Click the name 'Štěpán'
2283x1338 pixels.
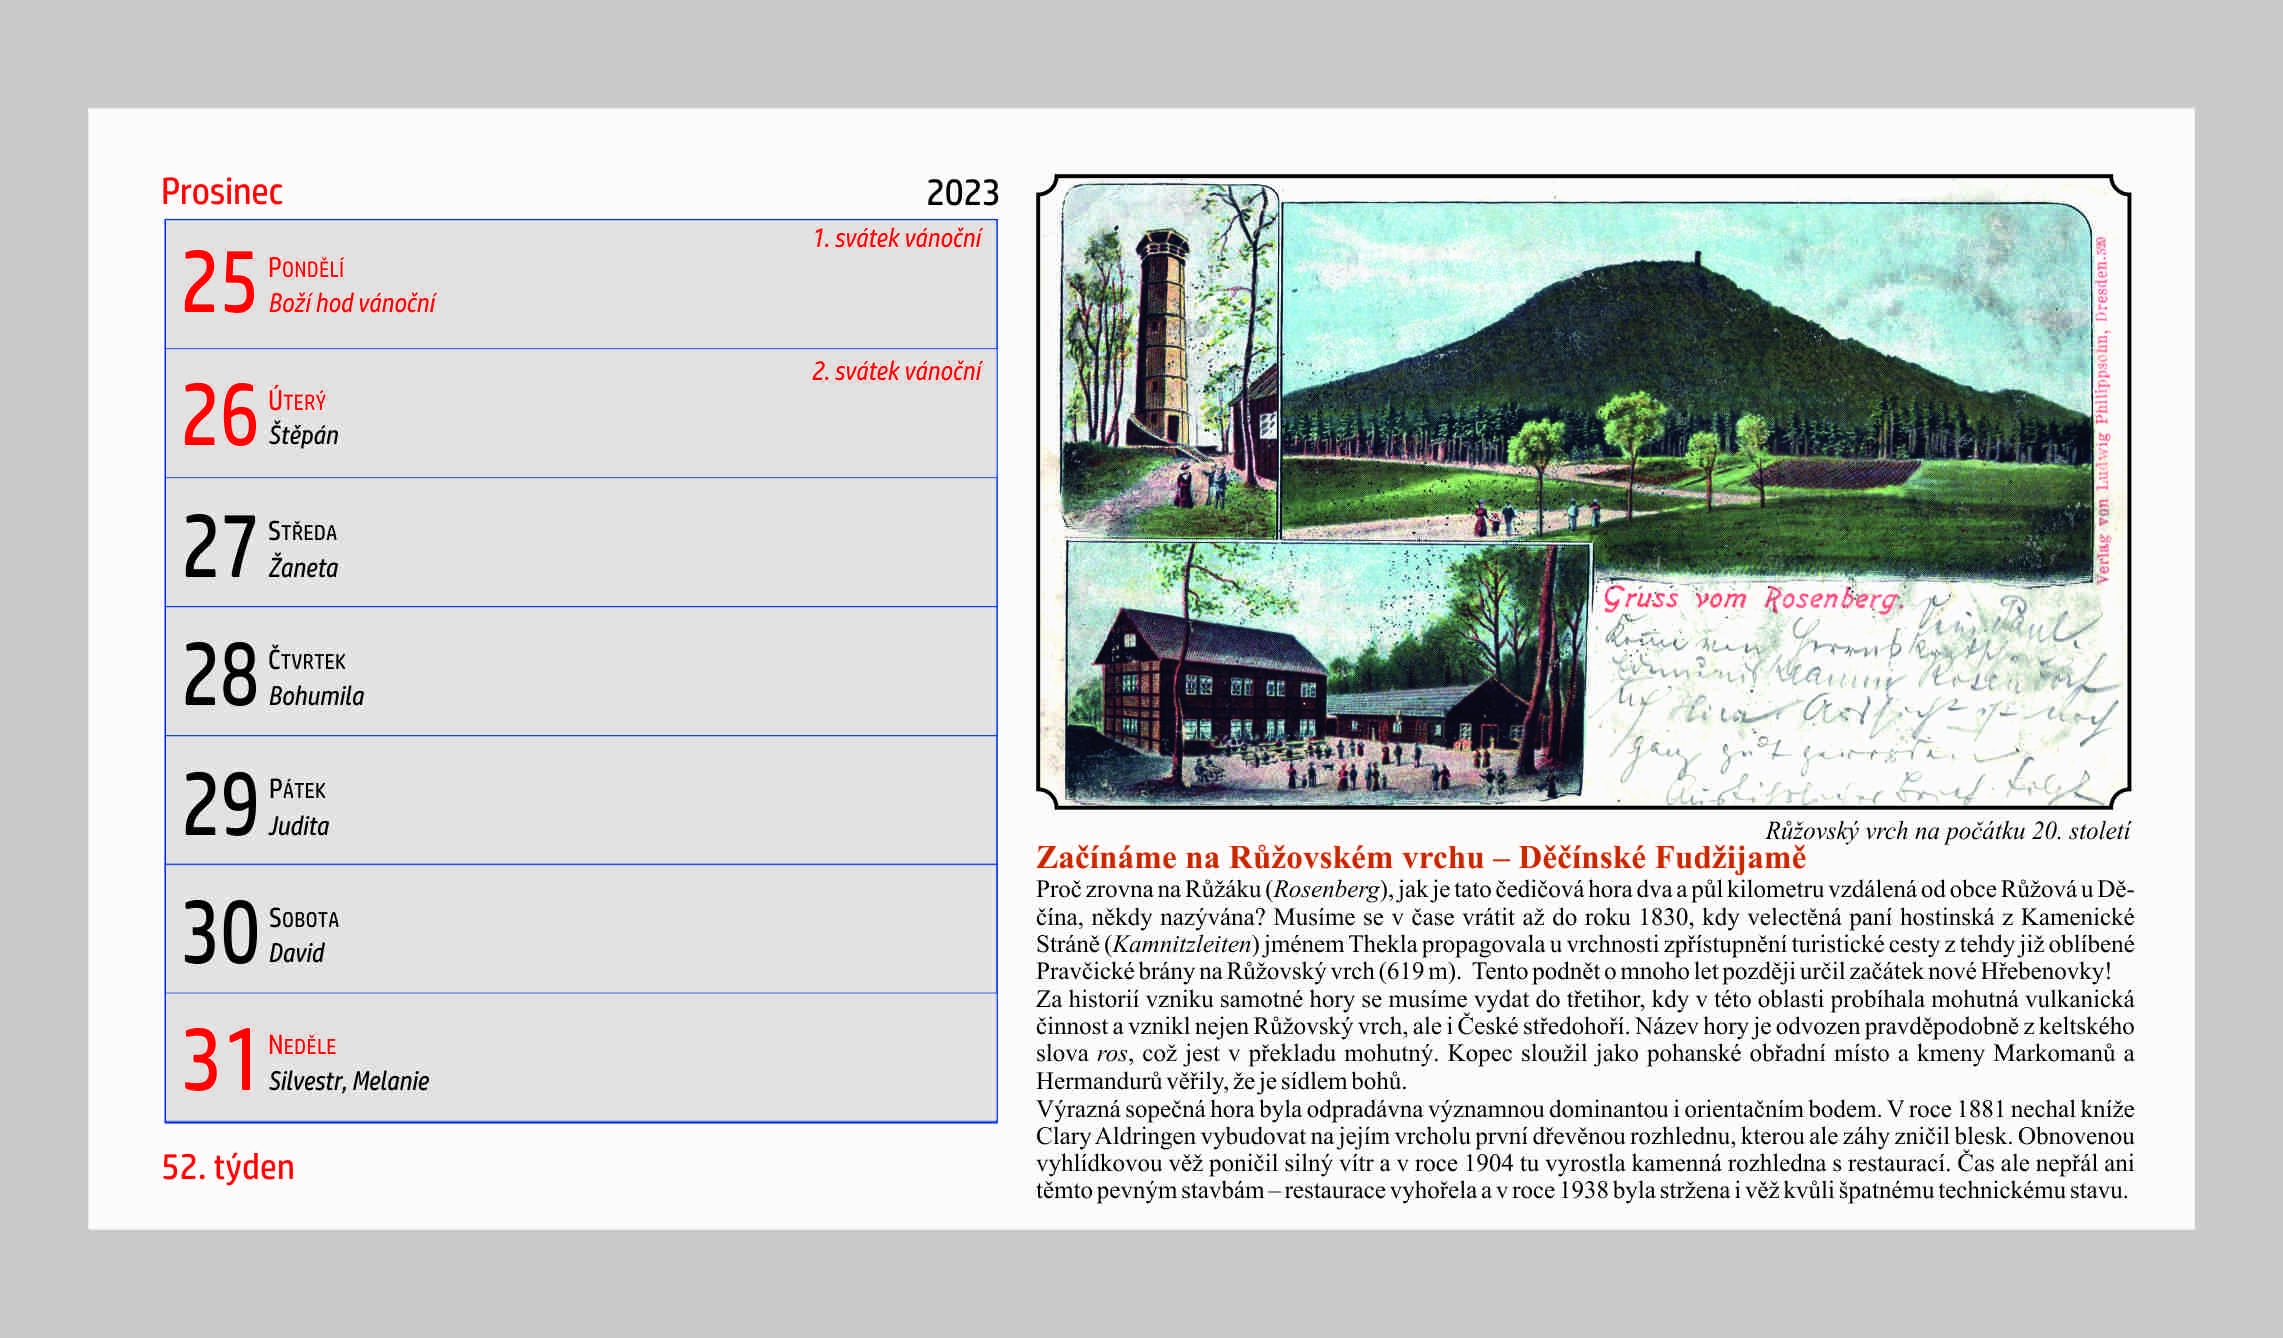[x=303, y=435]
